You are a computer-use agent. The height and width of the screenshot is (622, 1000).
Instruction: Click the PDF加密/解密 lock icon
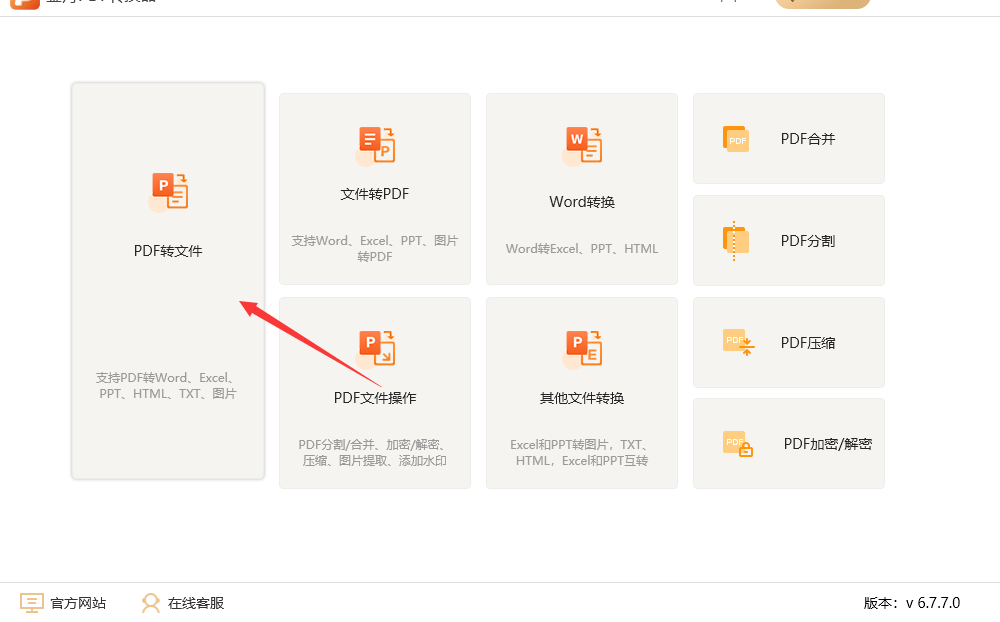tap(738, 444)
